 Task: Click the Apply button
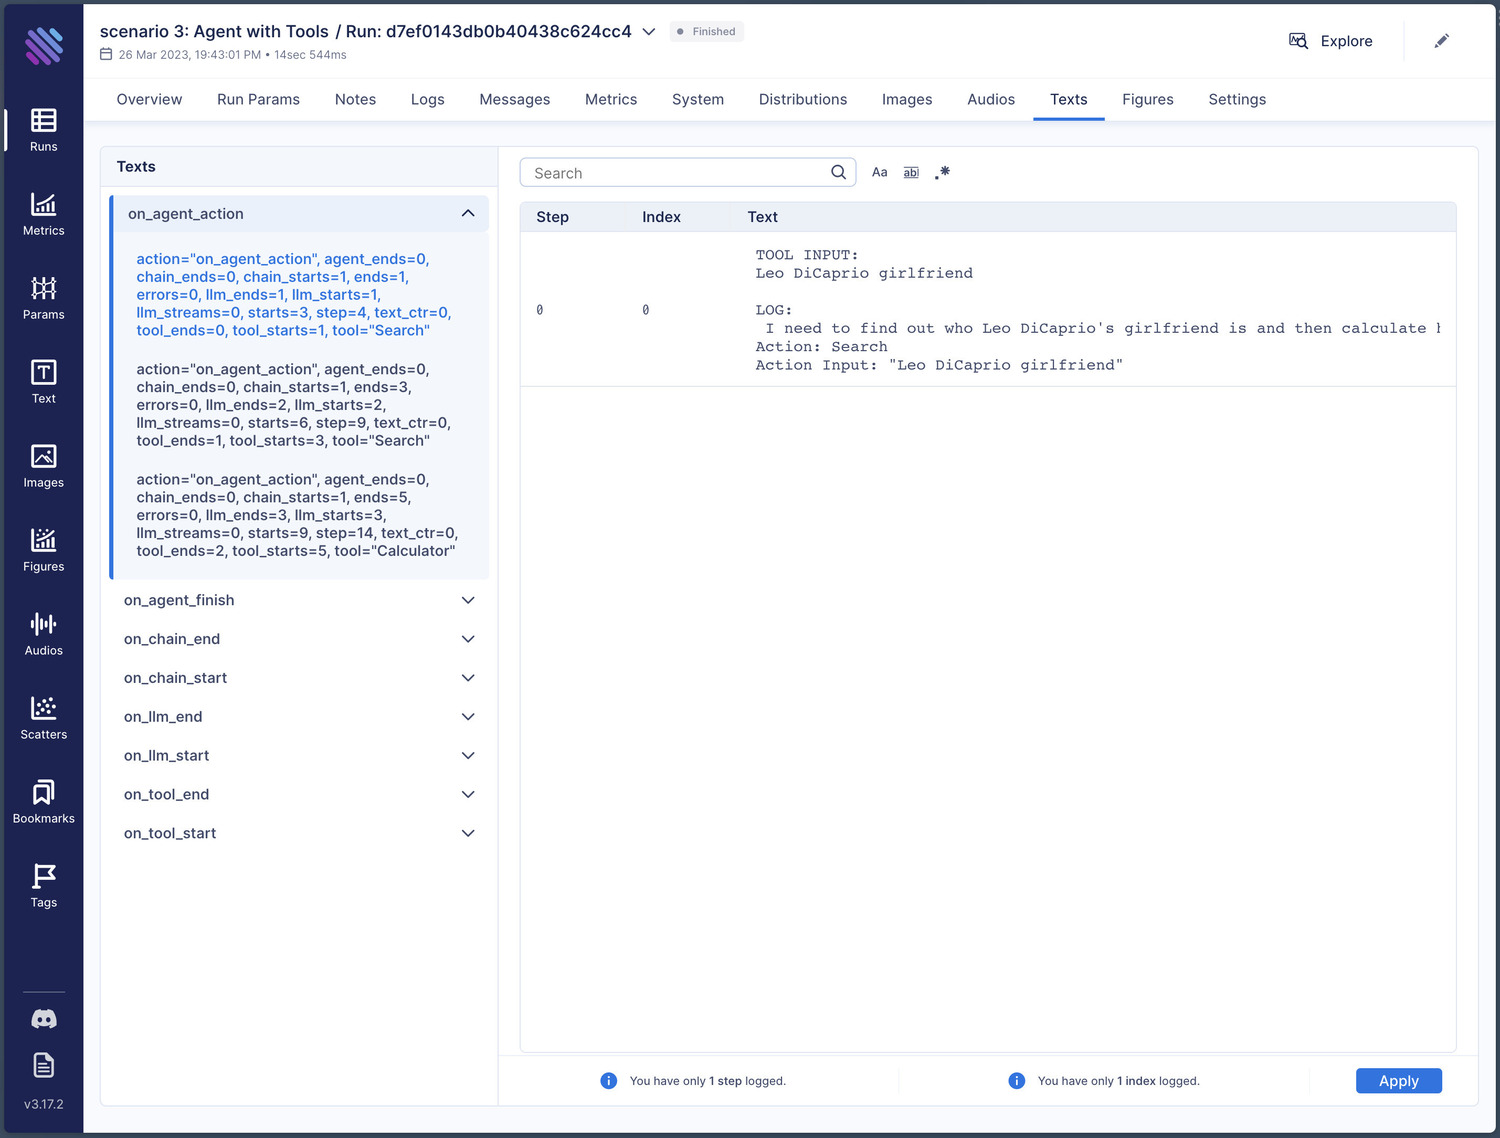coord(1398,1081)
